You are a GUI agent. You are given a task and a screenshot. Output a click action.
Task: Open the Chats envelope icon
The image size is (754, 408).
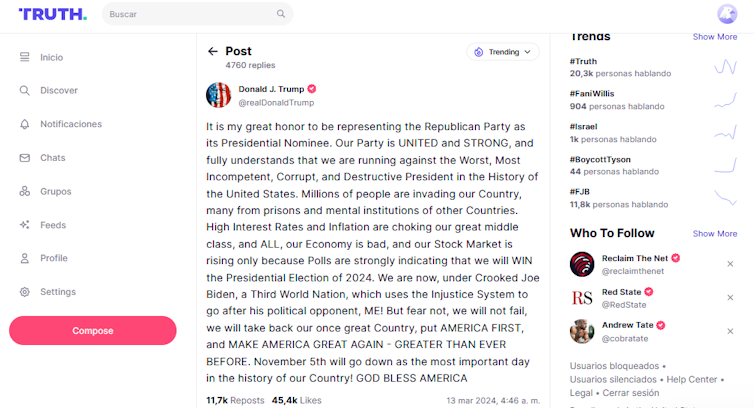[24, 158]
